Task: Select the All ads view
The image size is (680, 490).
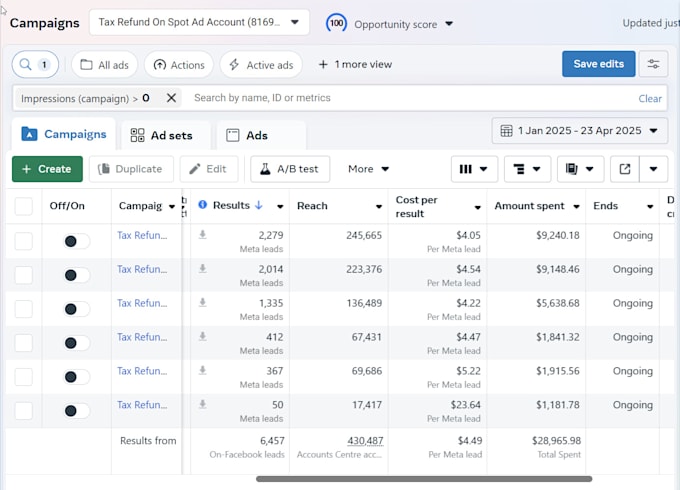Action: [x=105, y=65]
